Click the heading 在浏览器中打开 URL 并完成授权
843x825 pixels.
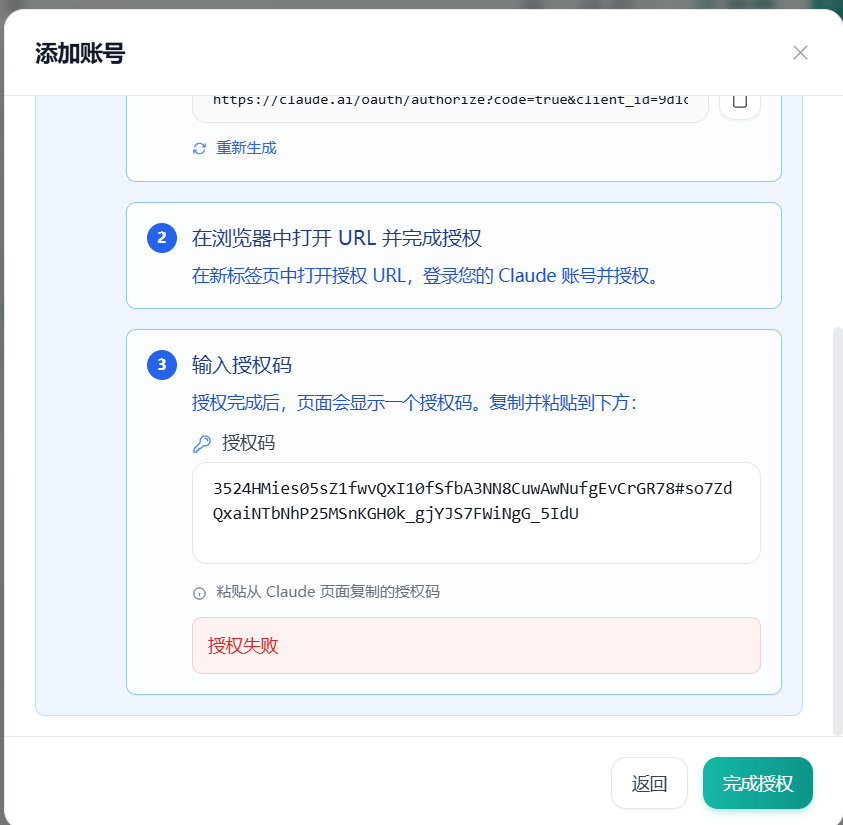(x=337, y=238)
